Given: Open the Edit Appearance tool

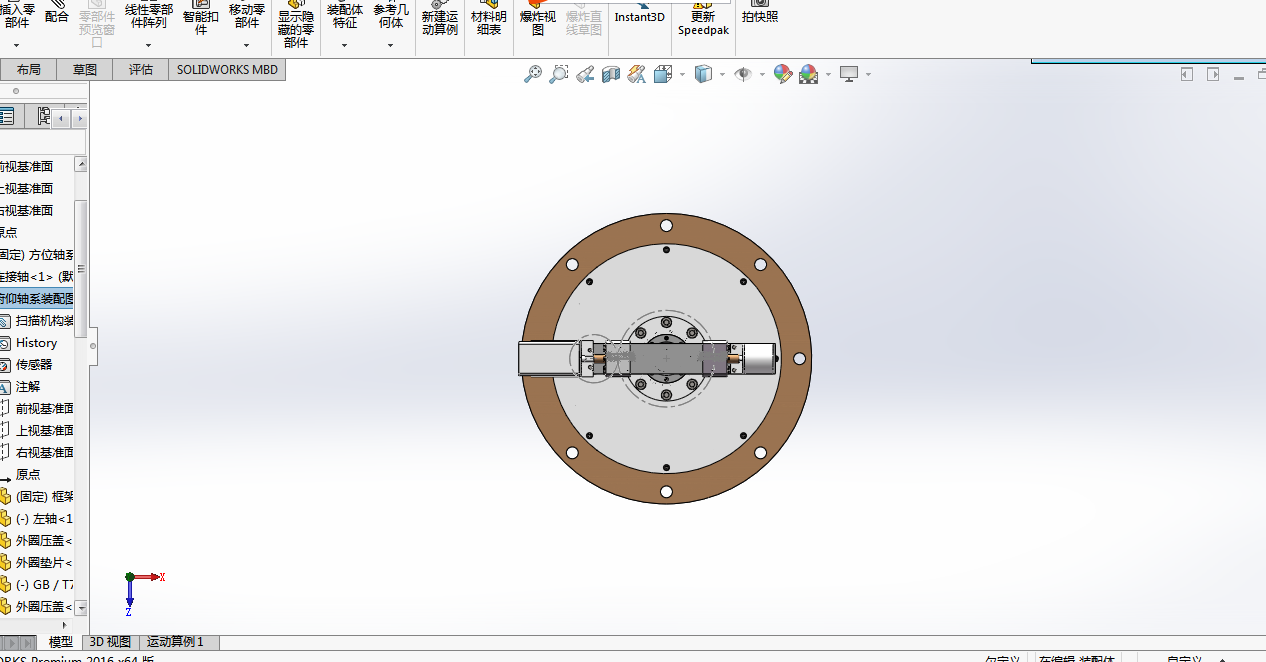Looking at the screenshot, I should click(x=783, y=74).
